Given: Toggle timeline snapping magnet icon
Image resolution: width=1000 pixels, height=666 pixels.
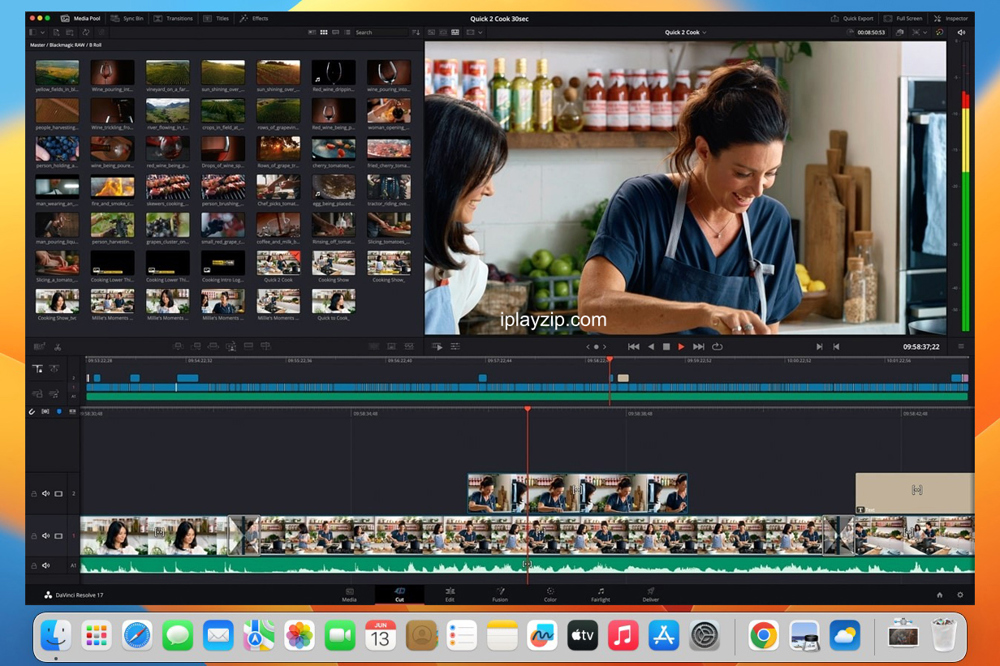Looking at the screenshot, I should (x=32, y=411).
